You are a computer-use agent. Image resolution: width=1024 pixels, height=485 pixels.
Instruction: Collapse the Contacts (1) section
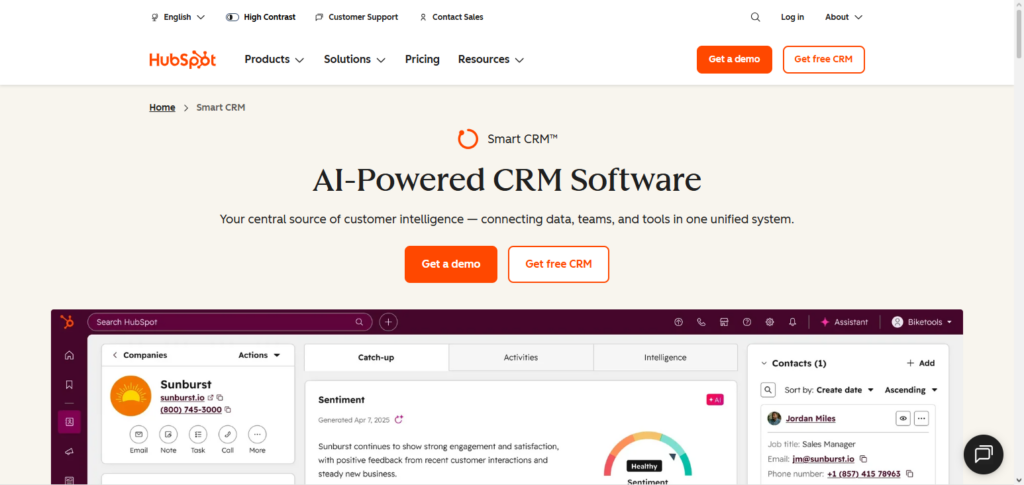tap(764, 363)
